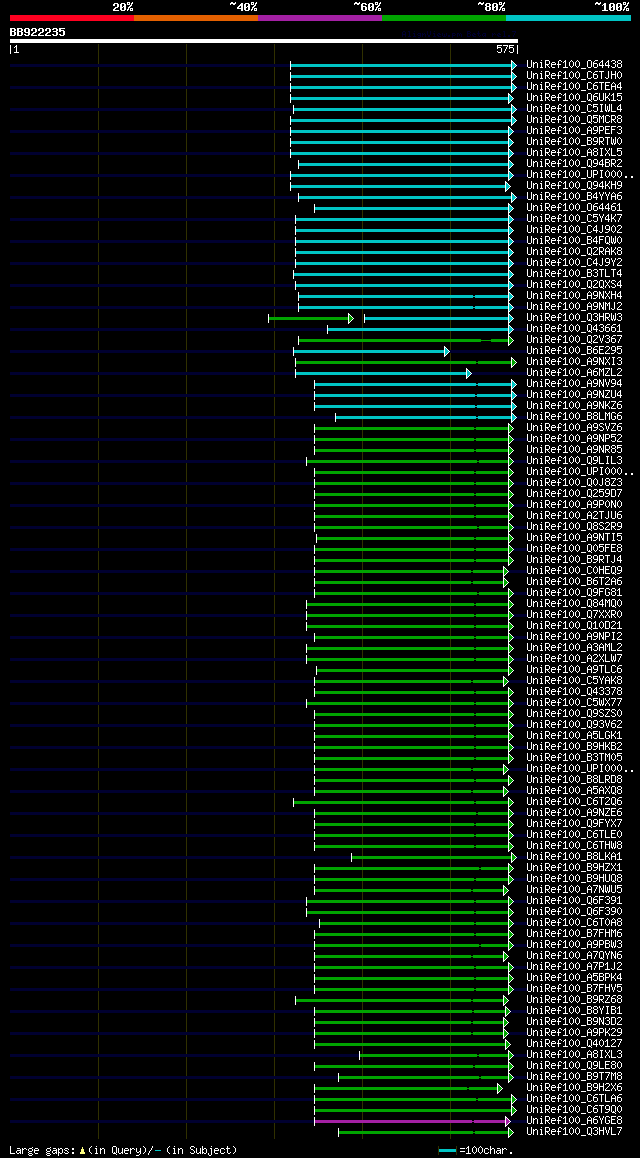
Task: Click the UniRef100_A9PEF3 label
Action: pyautogui.click(x=574, y=131)
